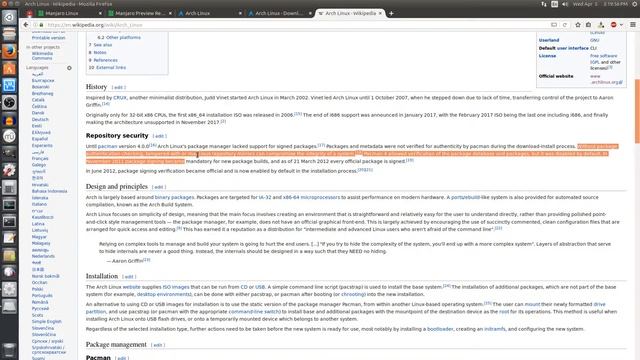Edit the Installation section
This screenshot has width=640, height=360.
coord(129,277)
